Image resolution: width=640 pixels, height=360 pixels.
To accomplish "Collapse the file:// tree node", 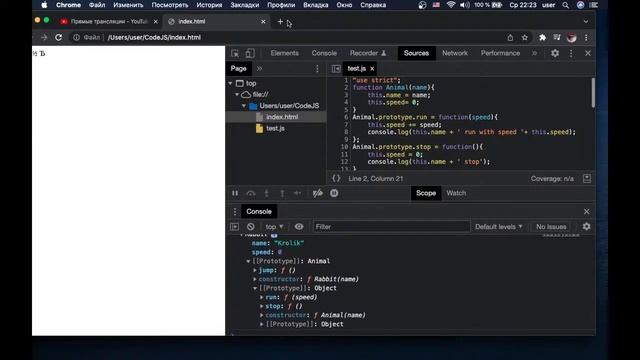I will (x=237, y=94).
